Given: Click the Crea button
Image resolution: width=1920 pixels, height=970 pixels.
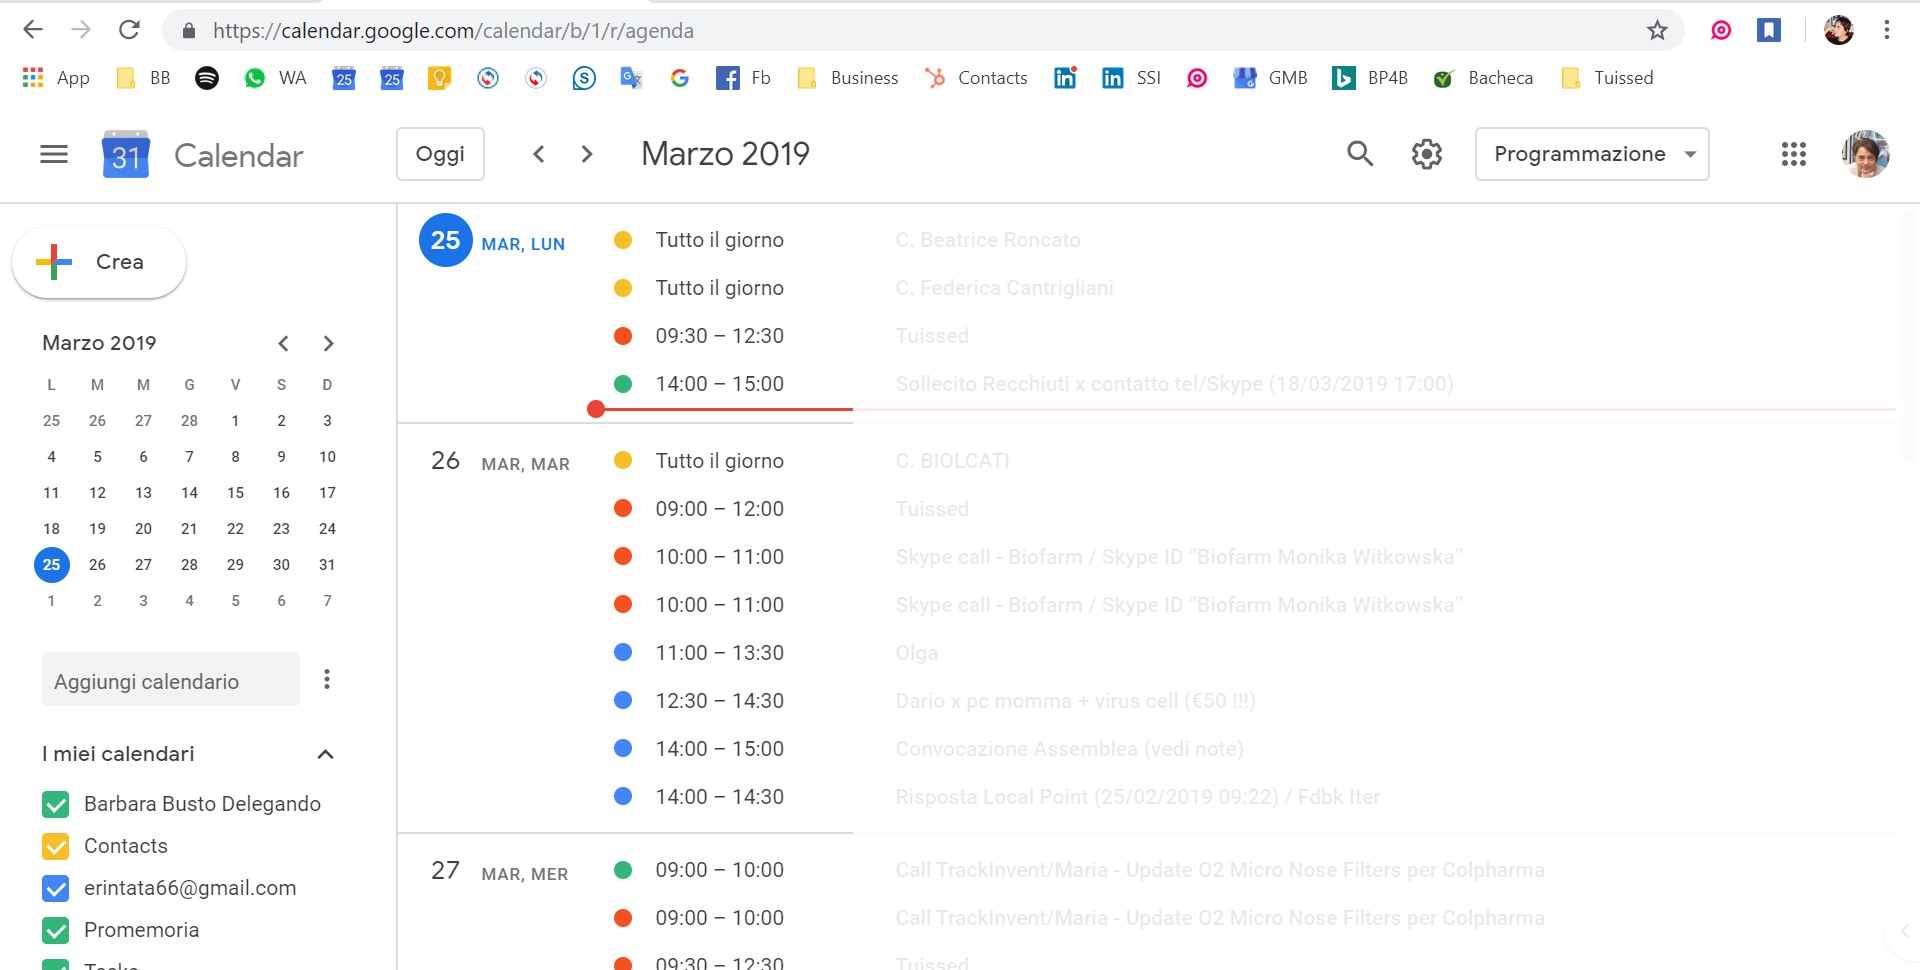Looking at the screenshot, I should click(99, 262).
